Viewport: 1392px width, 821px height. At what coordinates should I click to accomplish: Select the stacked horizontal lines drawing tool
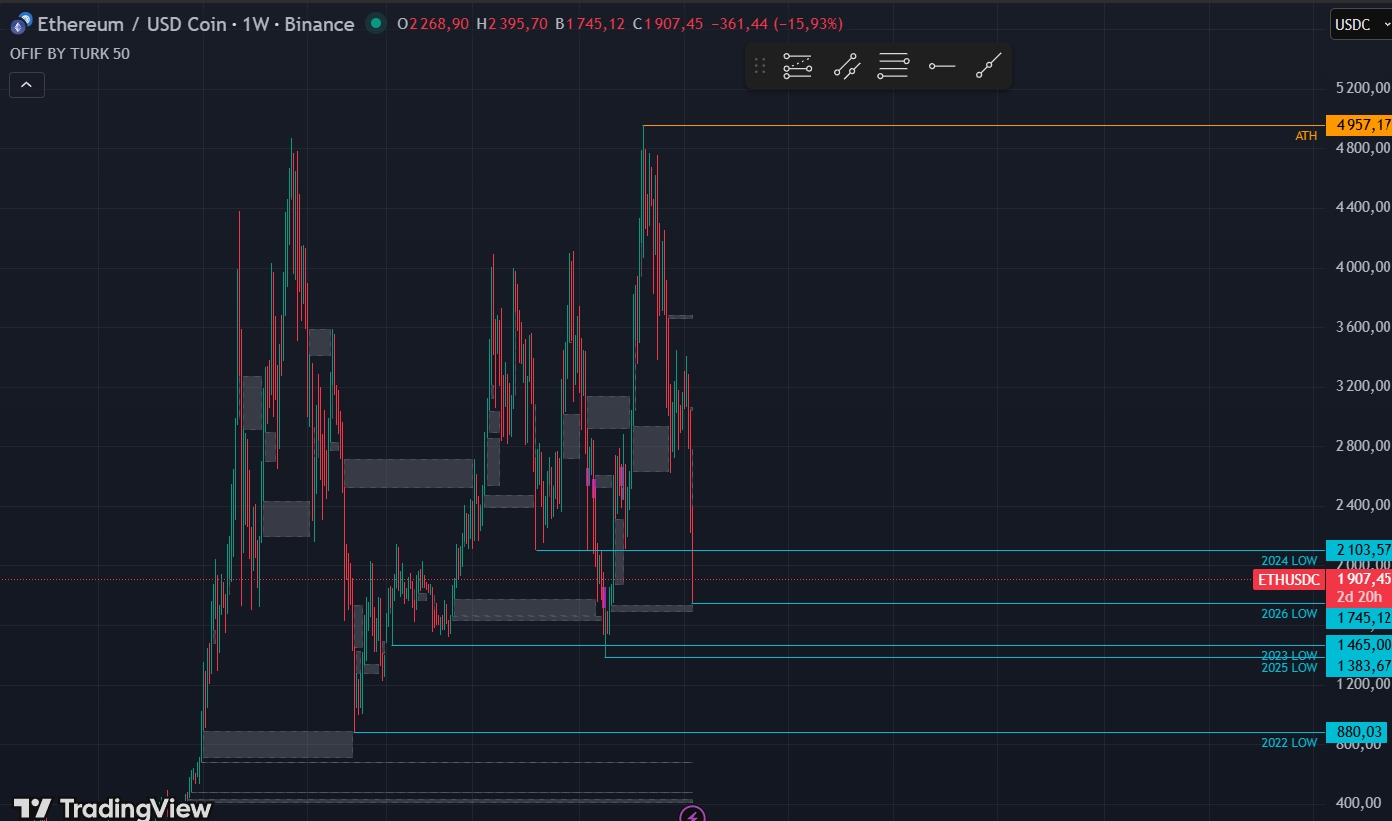[x=893, y=67]
